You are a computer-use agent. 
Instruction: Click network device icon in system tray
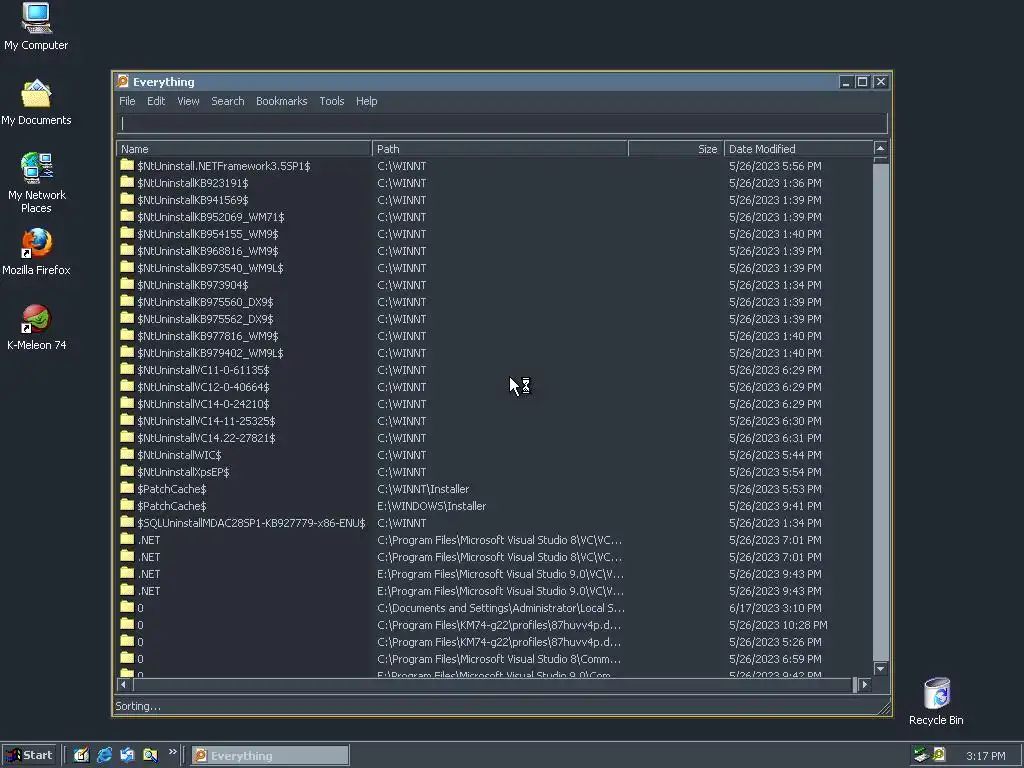coord(921,755)
